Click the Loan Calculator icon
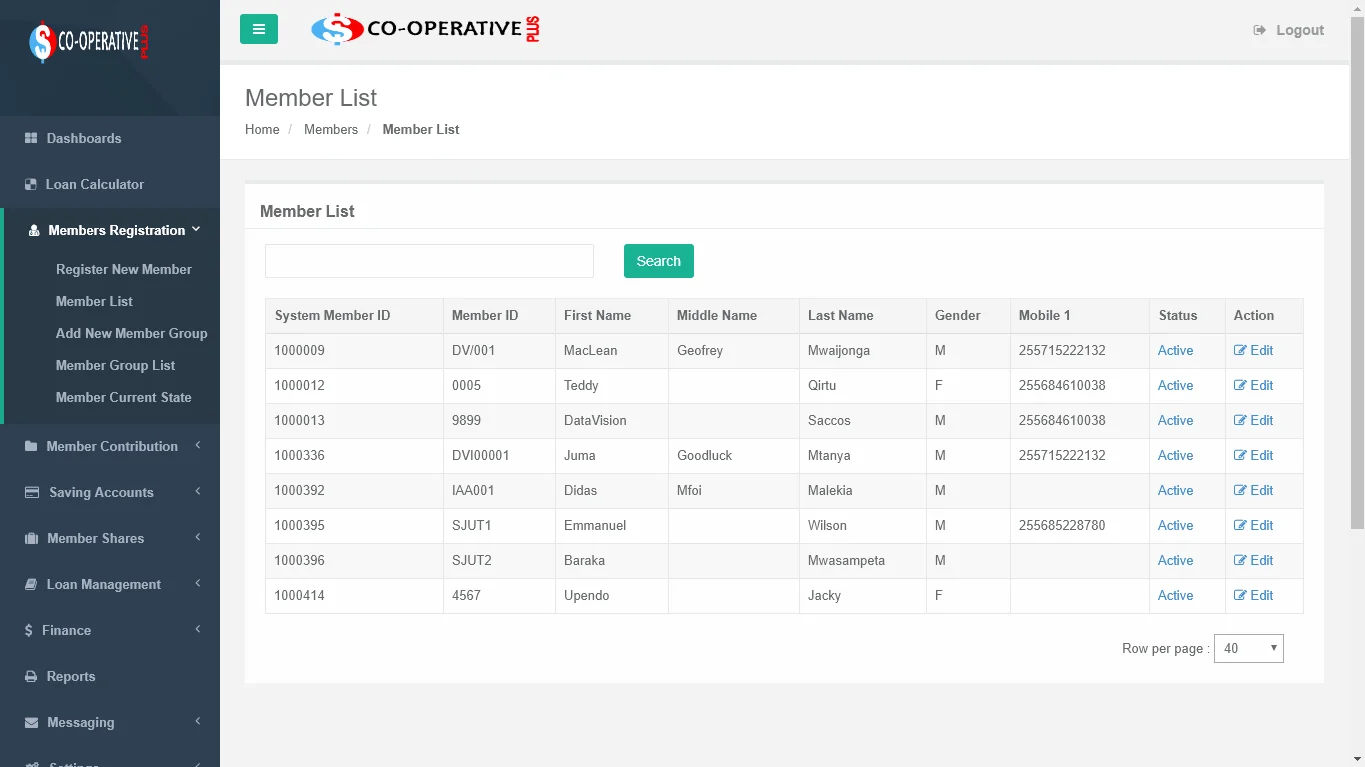Viewport: 1365px width, 767px height. 31,184
